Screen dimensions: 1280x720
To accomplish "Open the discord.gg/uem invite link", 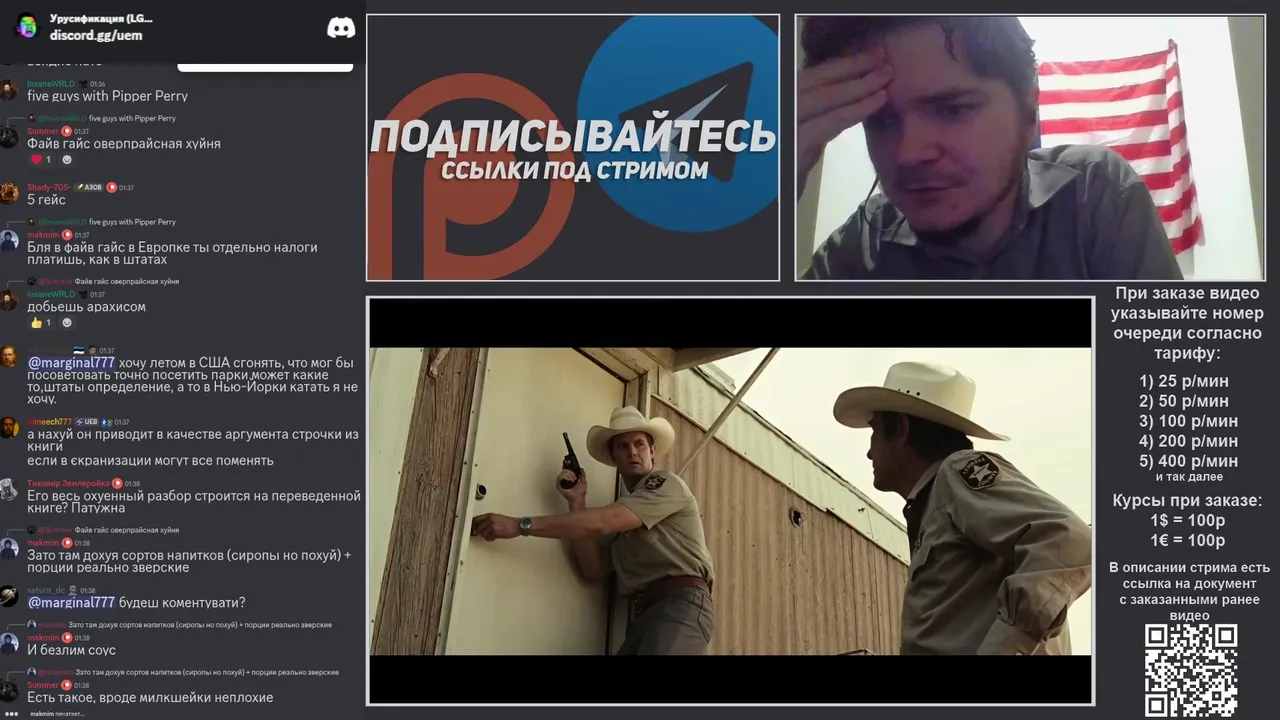I will [96, 35].
